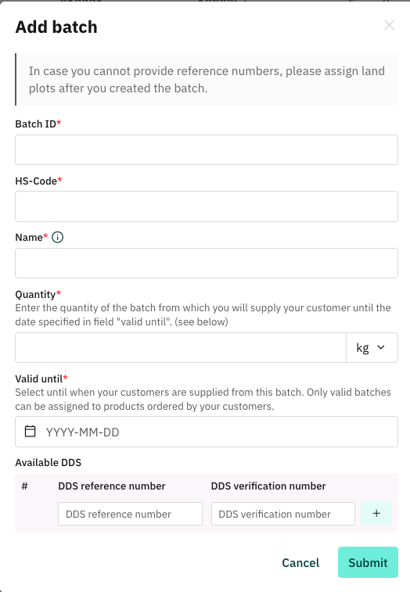
Task: Click the # column header
Action: tap(25, 486)
